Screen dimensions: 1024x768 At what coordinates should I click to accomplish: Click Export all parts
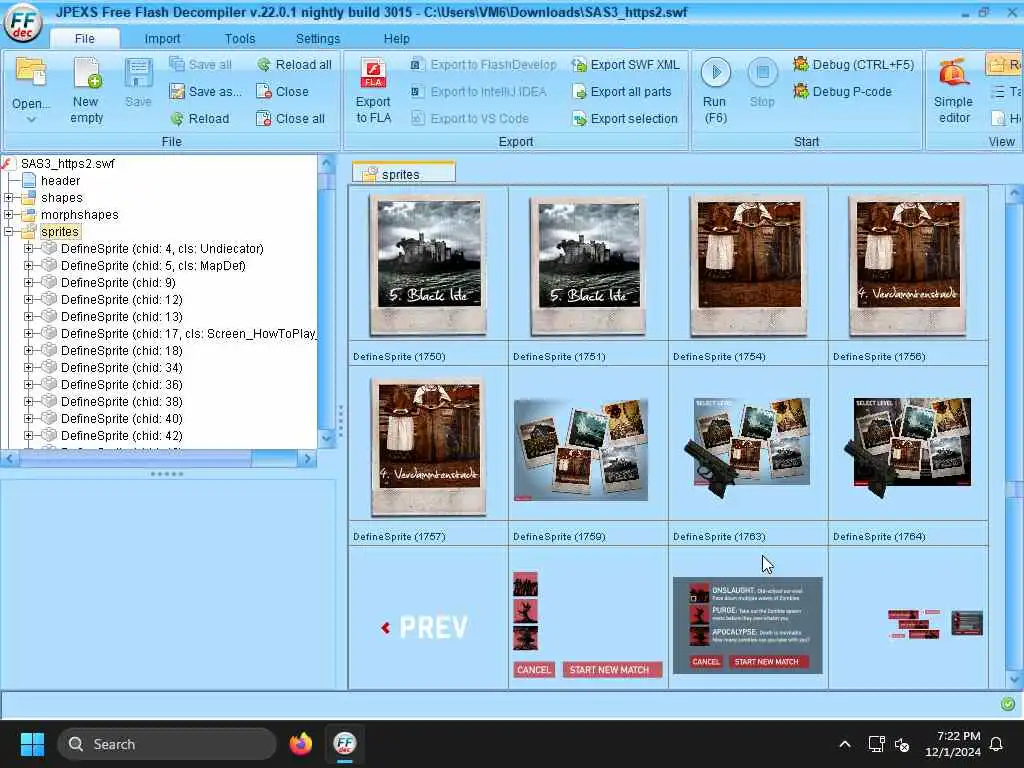pyautogui.click(x=621, y=91)
